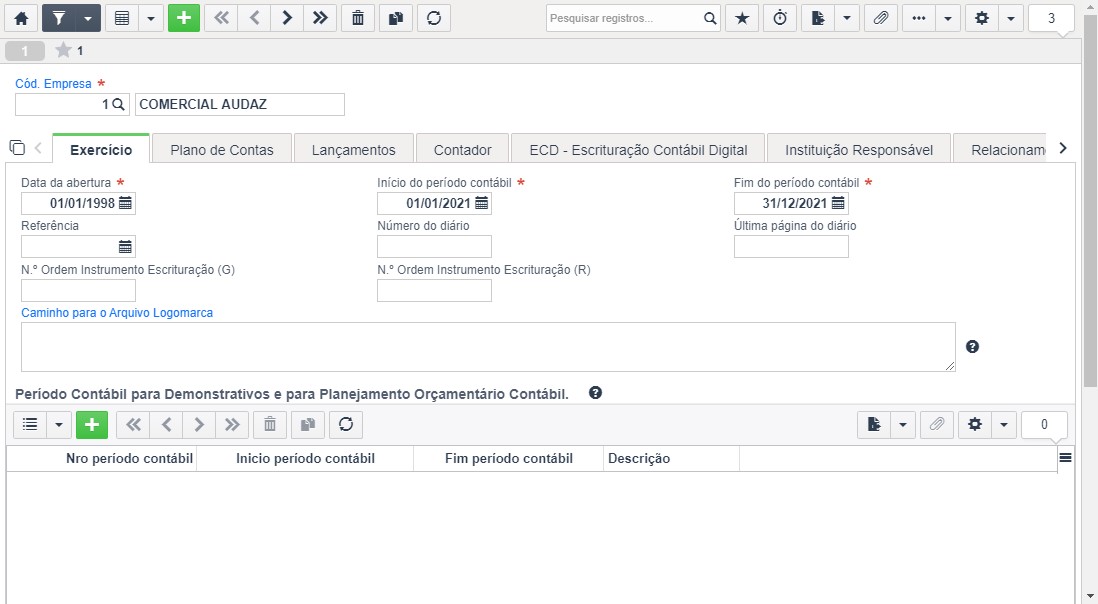1098x604 pixels.
Task: Open calendar for Referência field
Action: pos(125,246)
